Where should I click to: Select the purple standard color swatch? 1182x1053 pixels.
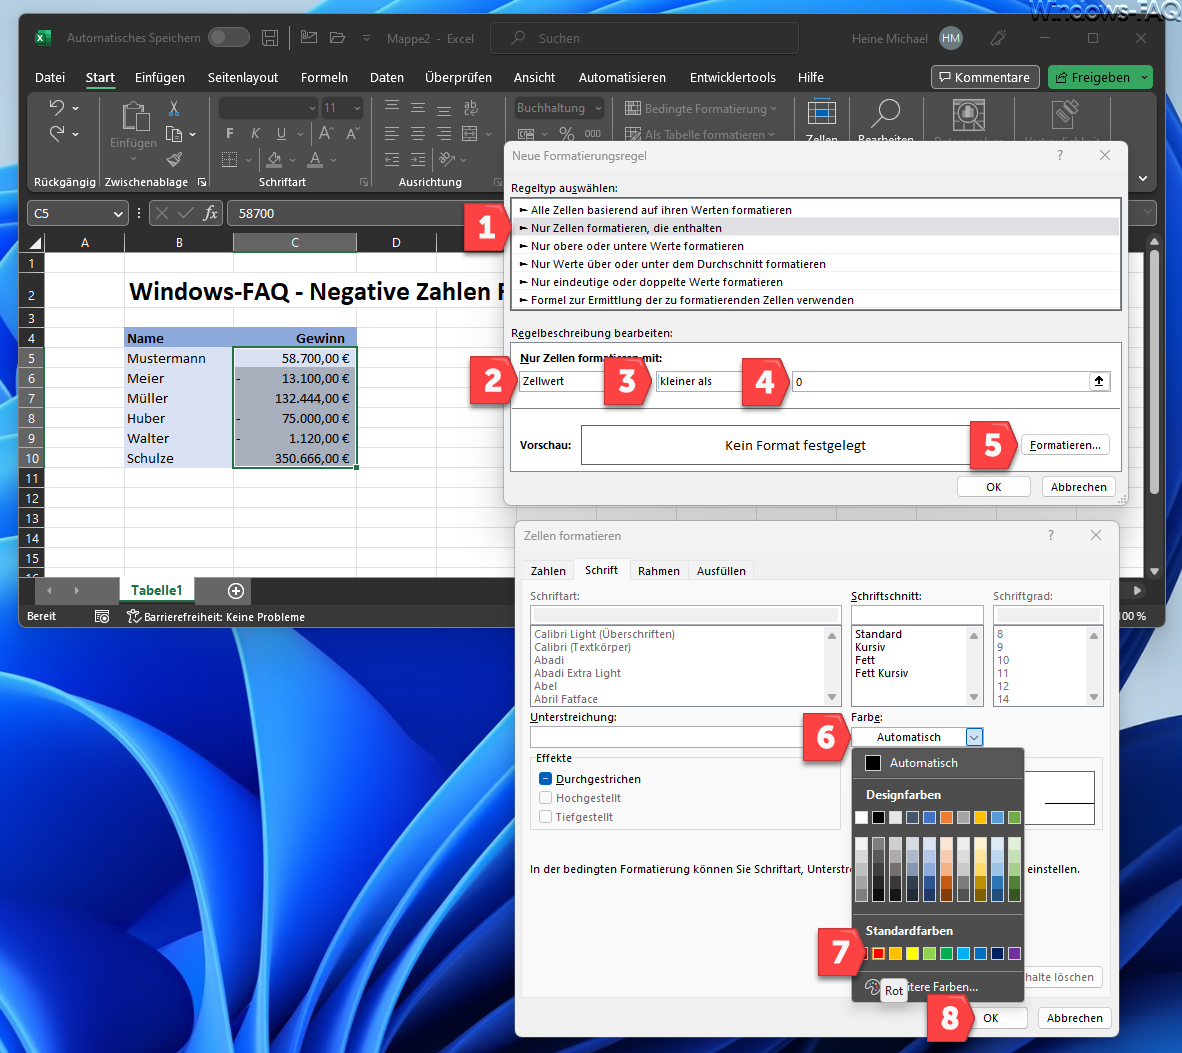coord(1015,954)
